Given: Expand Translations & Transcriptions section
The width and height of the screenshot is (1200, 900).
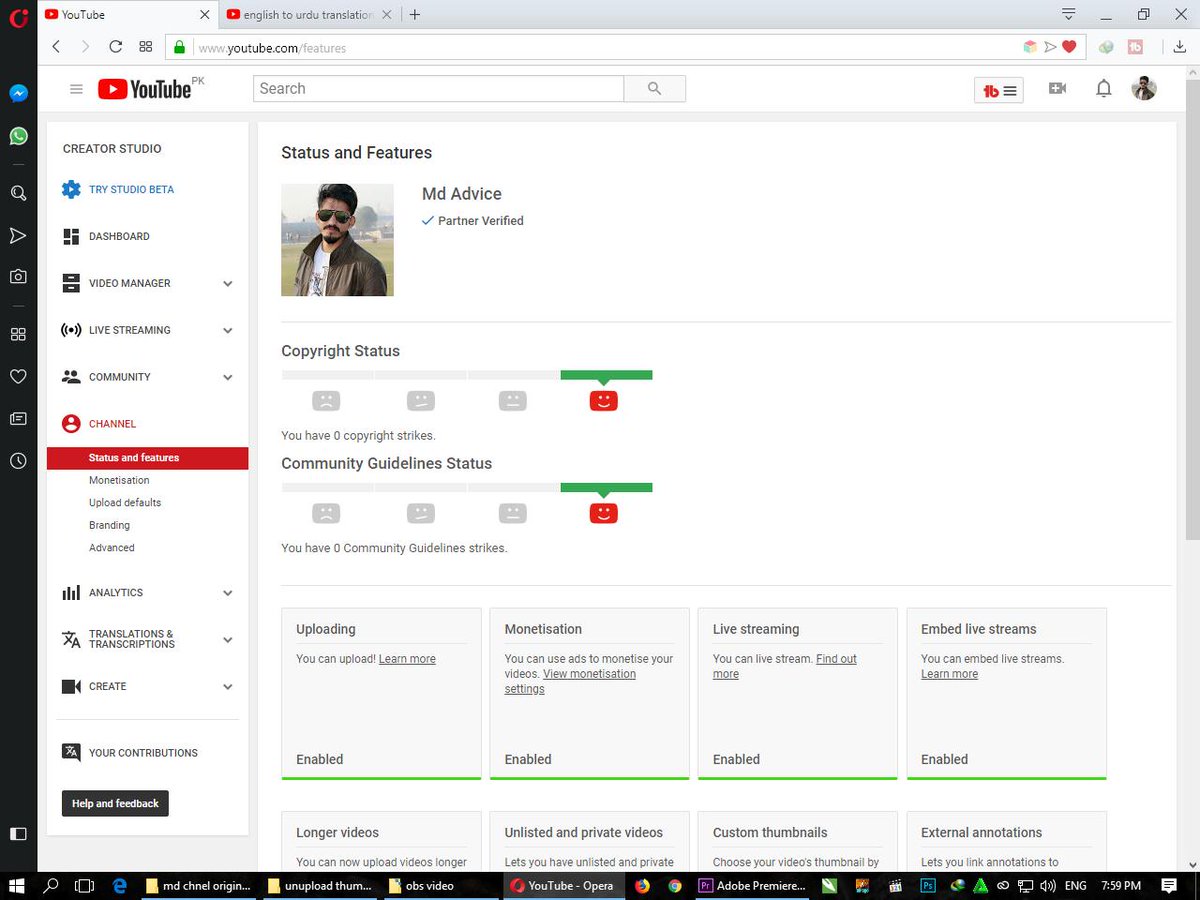Looking at the screenshot, I should click(x=228, y=640).
